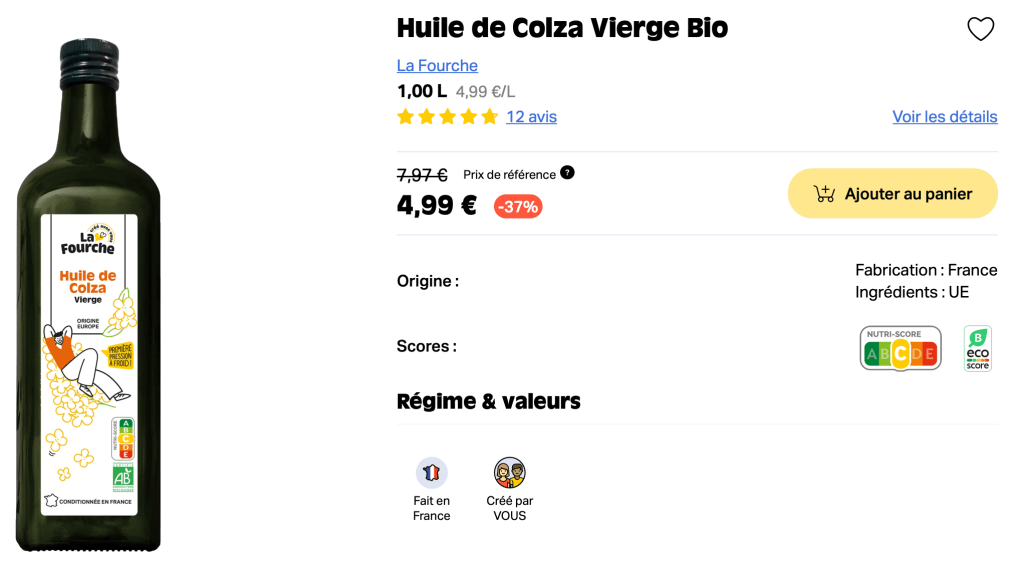
Task: Click the cart icon in add button
Action: click(x=824, y=194)
